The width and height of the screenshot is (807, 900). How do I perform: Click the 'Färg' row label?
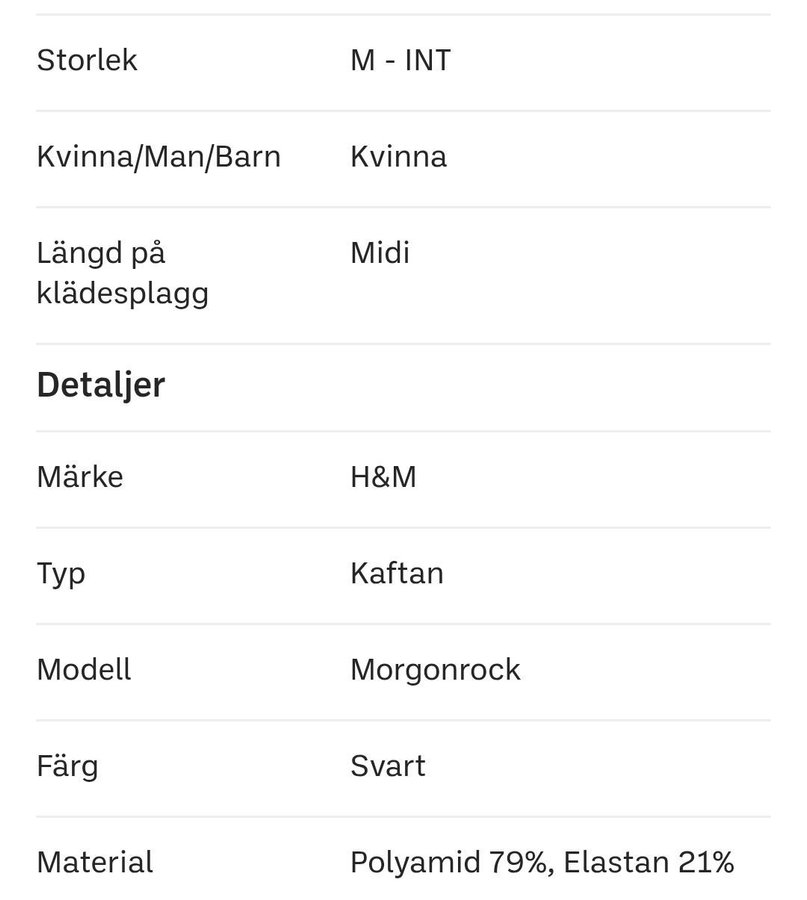coord(67,767)
